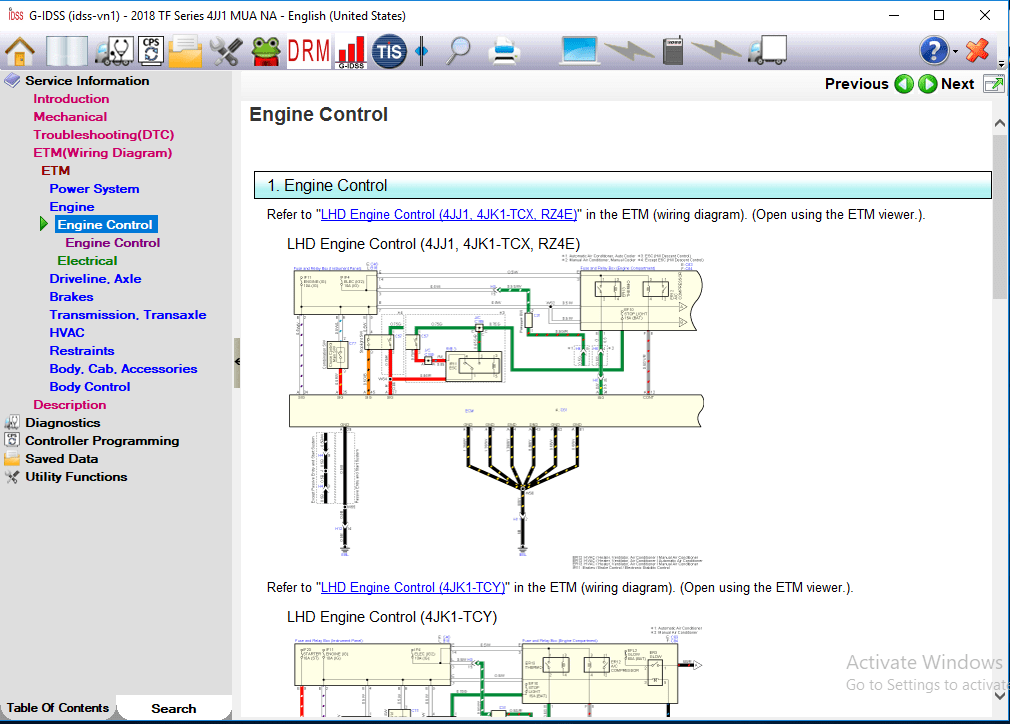Collapse the left panel using the side arrow
This screenshot has height=724, width=1010.
pos(237,362)
